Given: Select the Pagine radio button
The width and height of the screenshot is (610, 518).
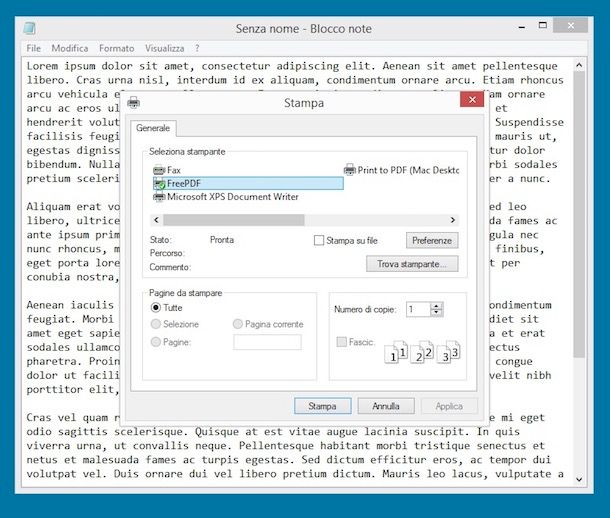Looking at the screenshot, I should (156, 342).
